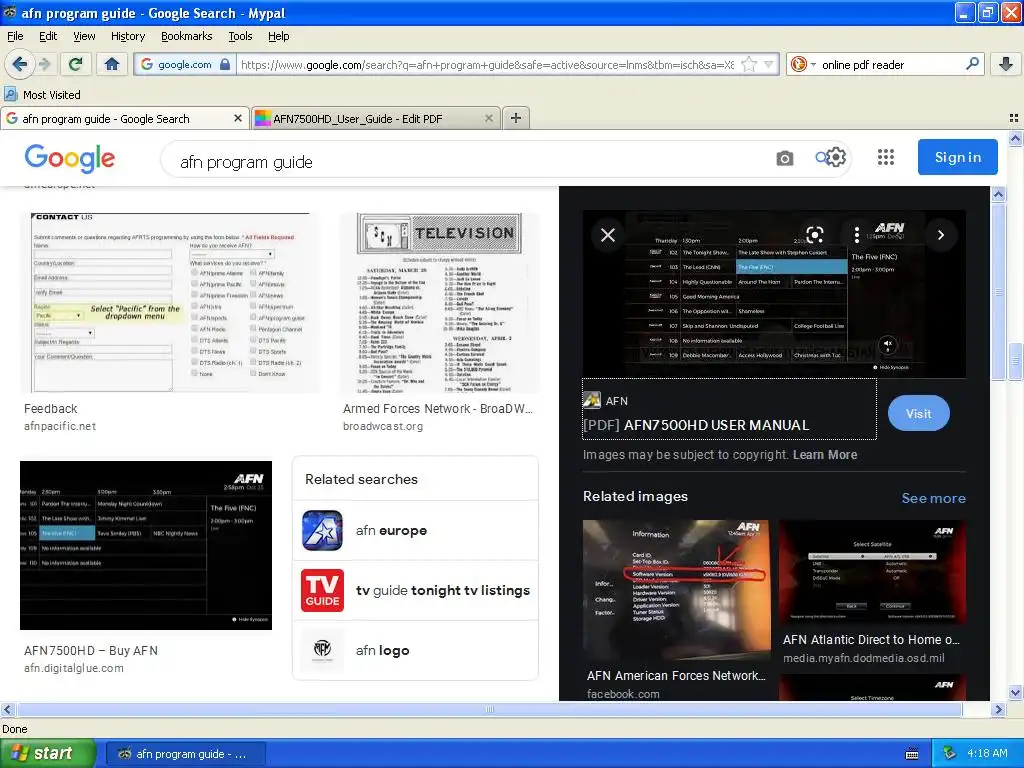The image size is (1024, 768).
Task: Open the Learn More copyright link
Action: pyautogui.click(x=825, y=455)
